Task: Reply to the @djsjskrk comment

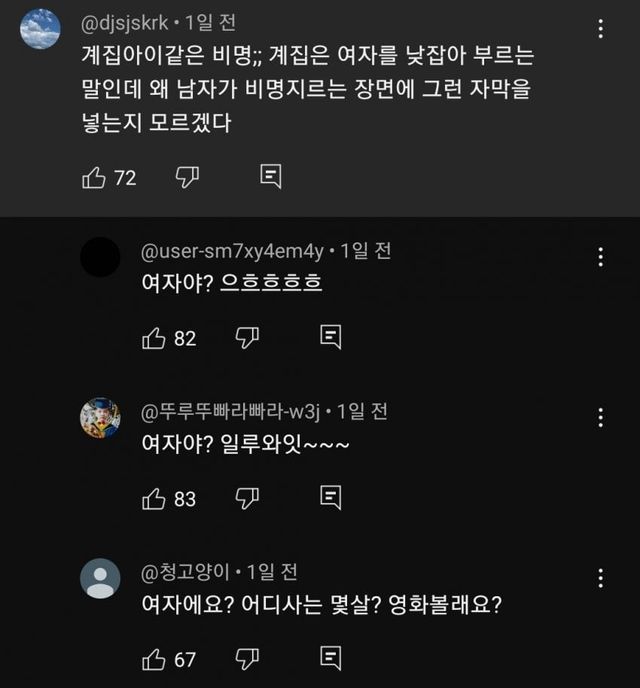Action: coord(270,178)
